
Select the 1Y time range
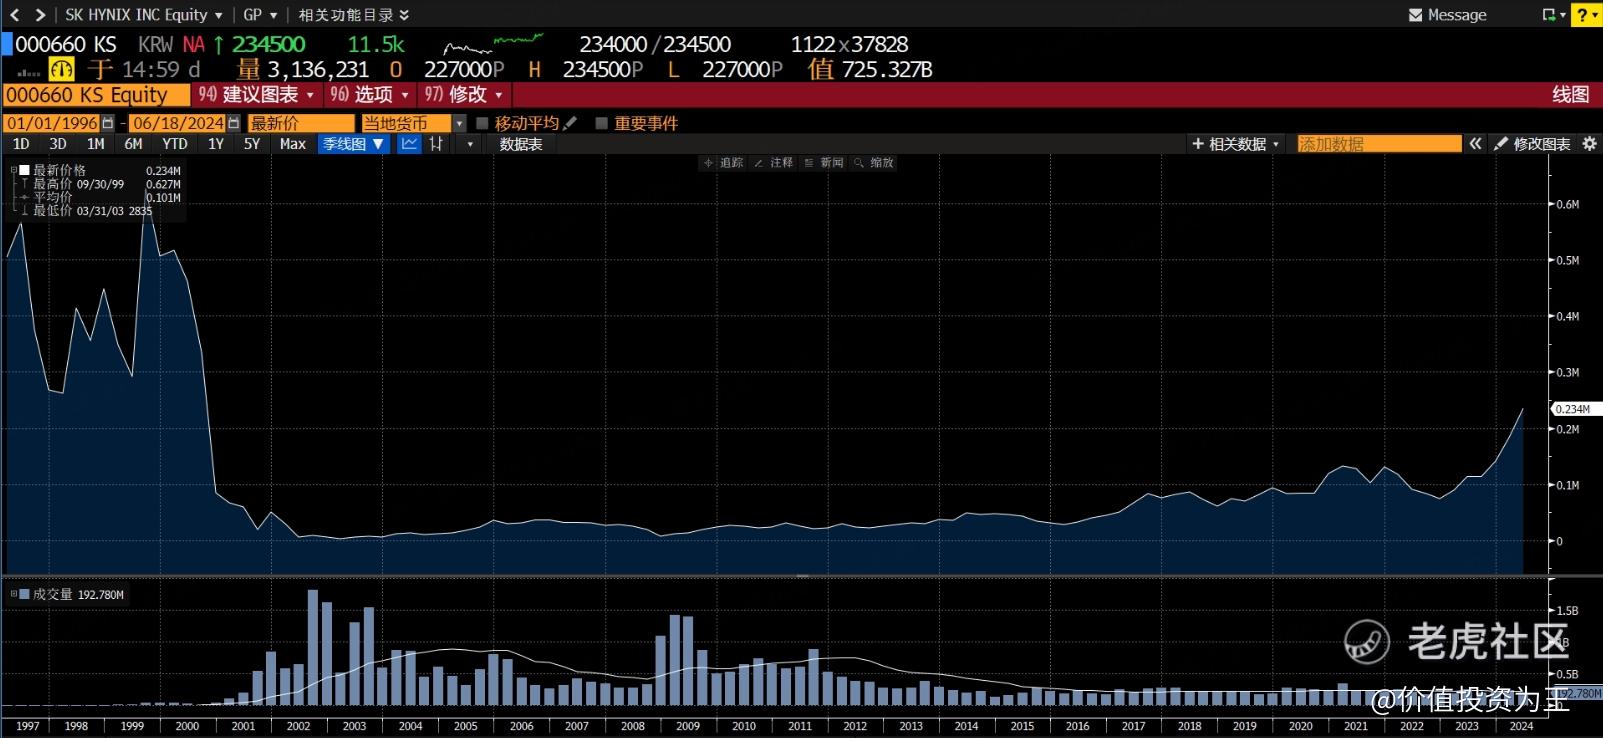216,144
